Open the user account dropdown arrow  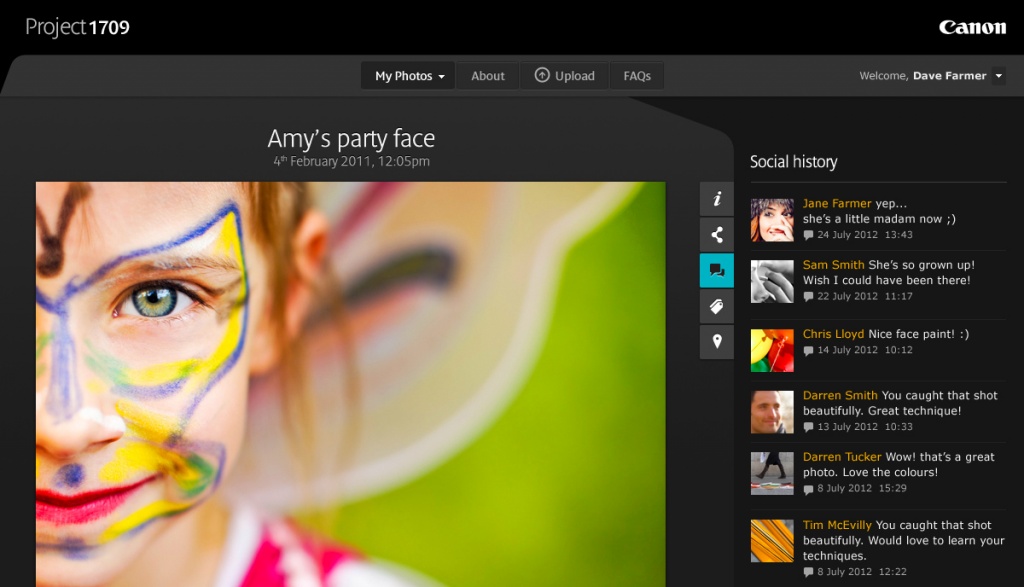pos(999,76)
